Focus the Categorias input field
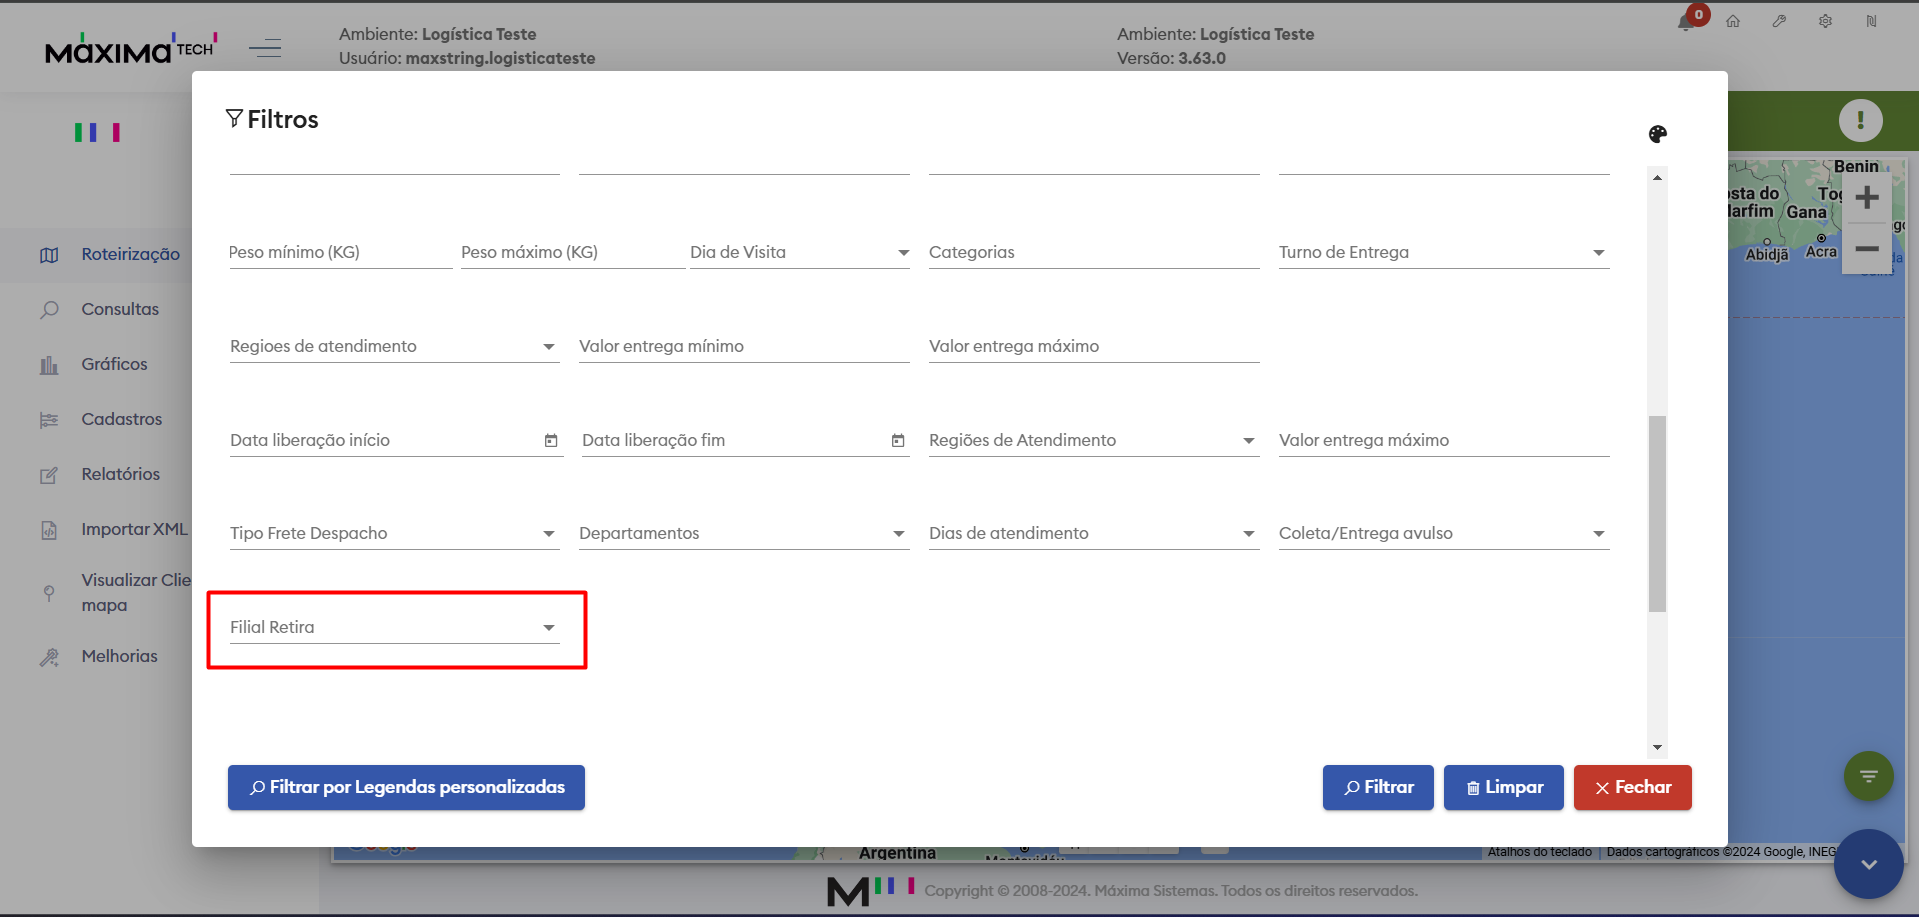Viewport: 1919px width, 917px height. [x=1094, y=253]
